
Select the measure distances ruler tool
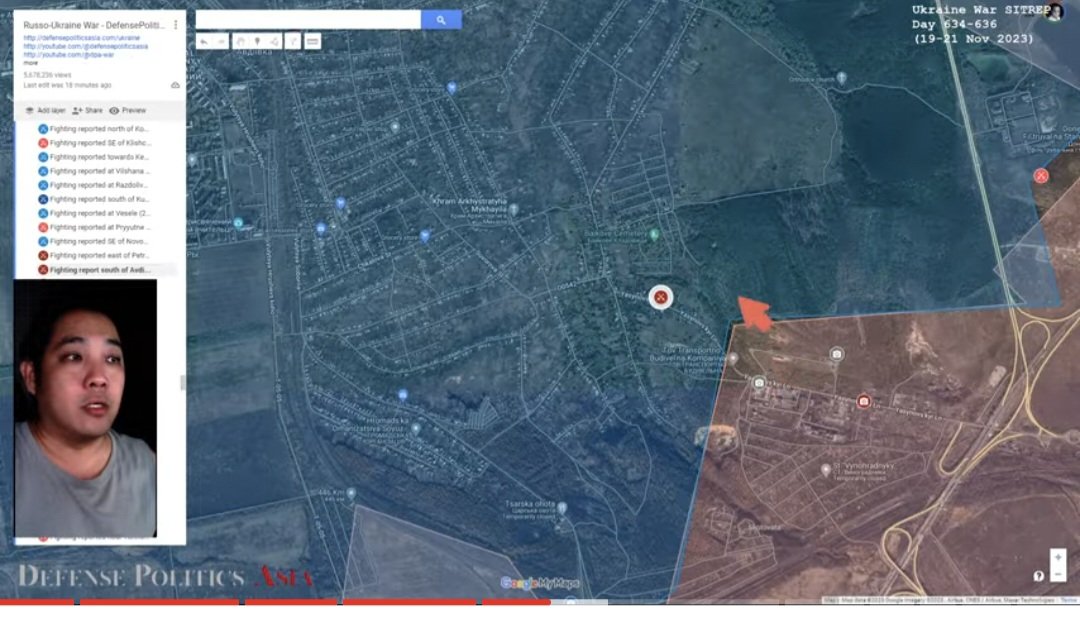(312, 42)
